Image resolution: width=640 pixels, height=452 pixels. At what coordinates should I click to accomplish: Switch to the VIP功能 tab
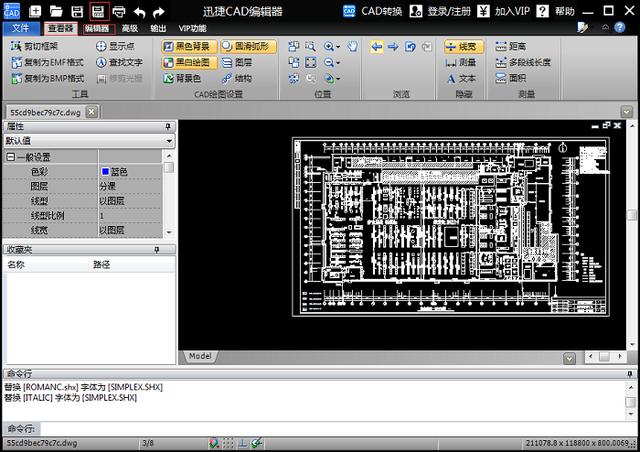[192, 28]
